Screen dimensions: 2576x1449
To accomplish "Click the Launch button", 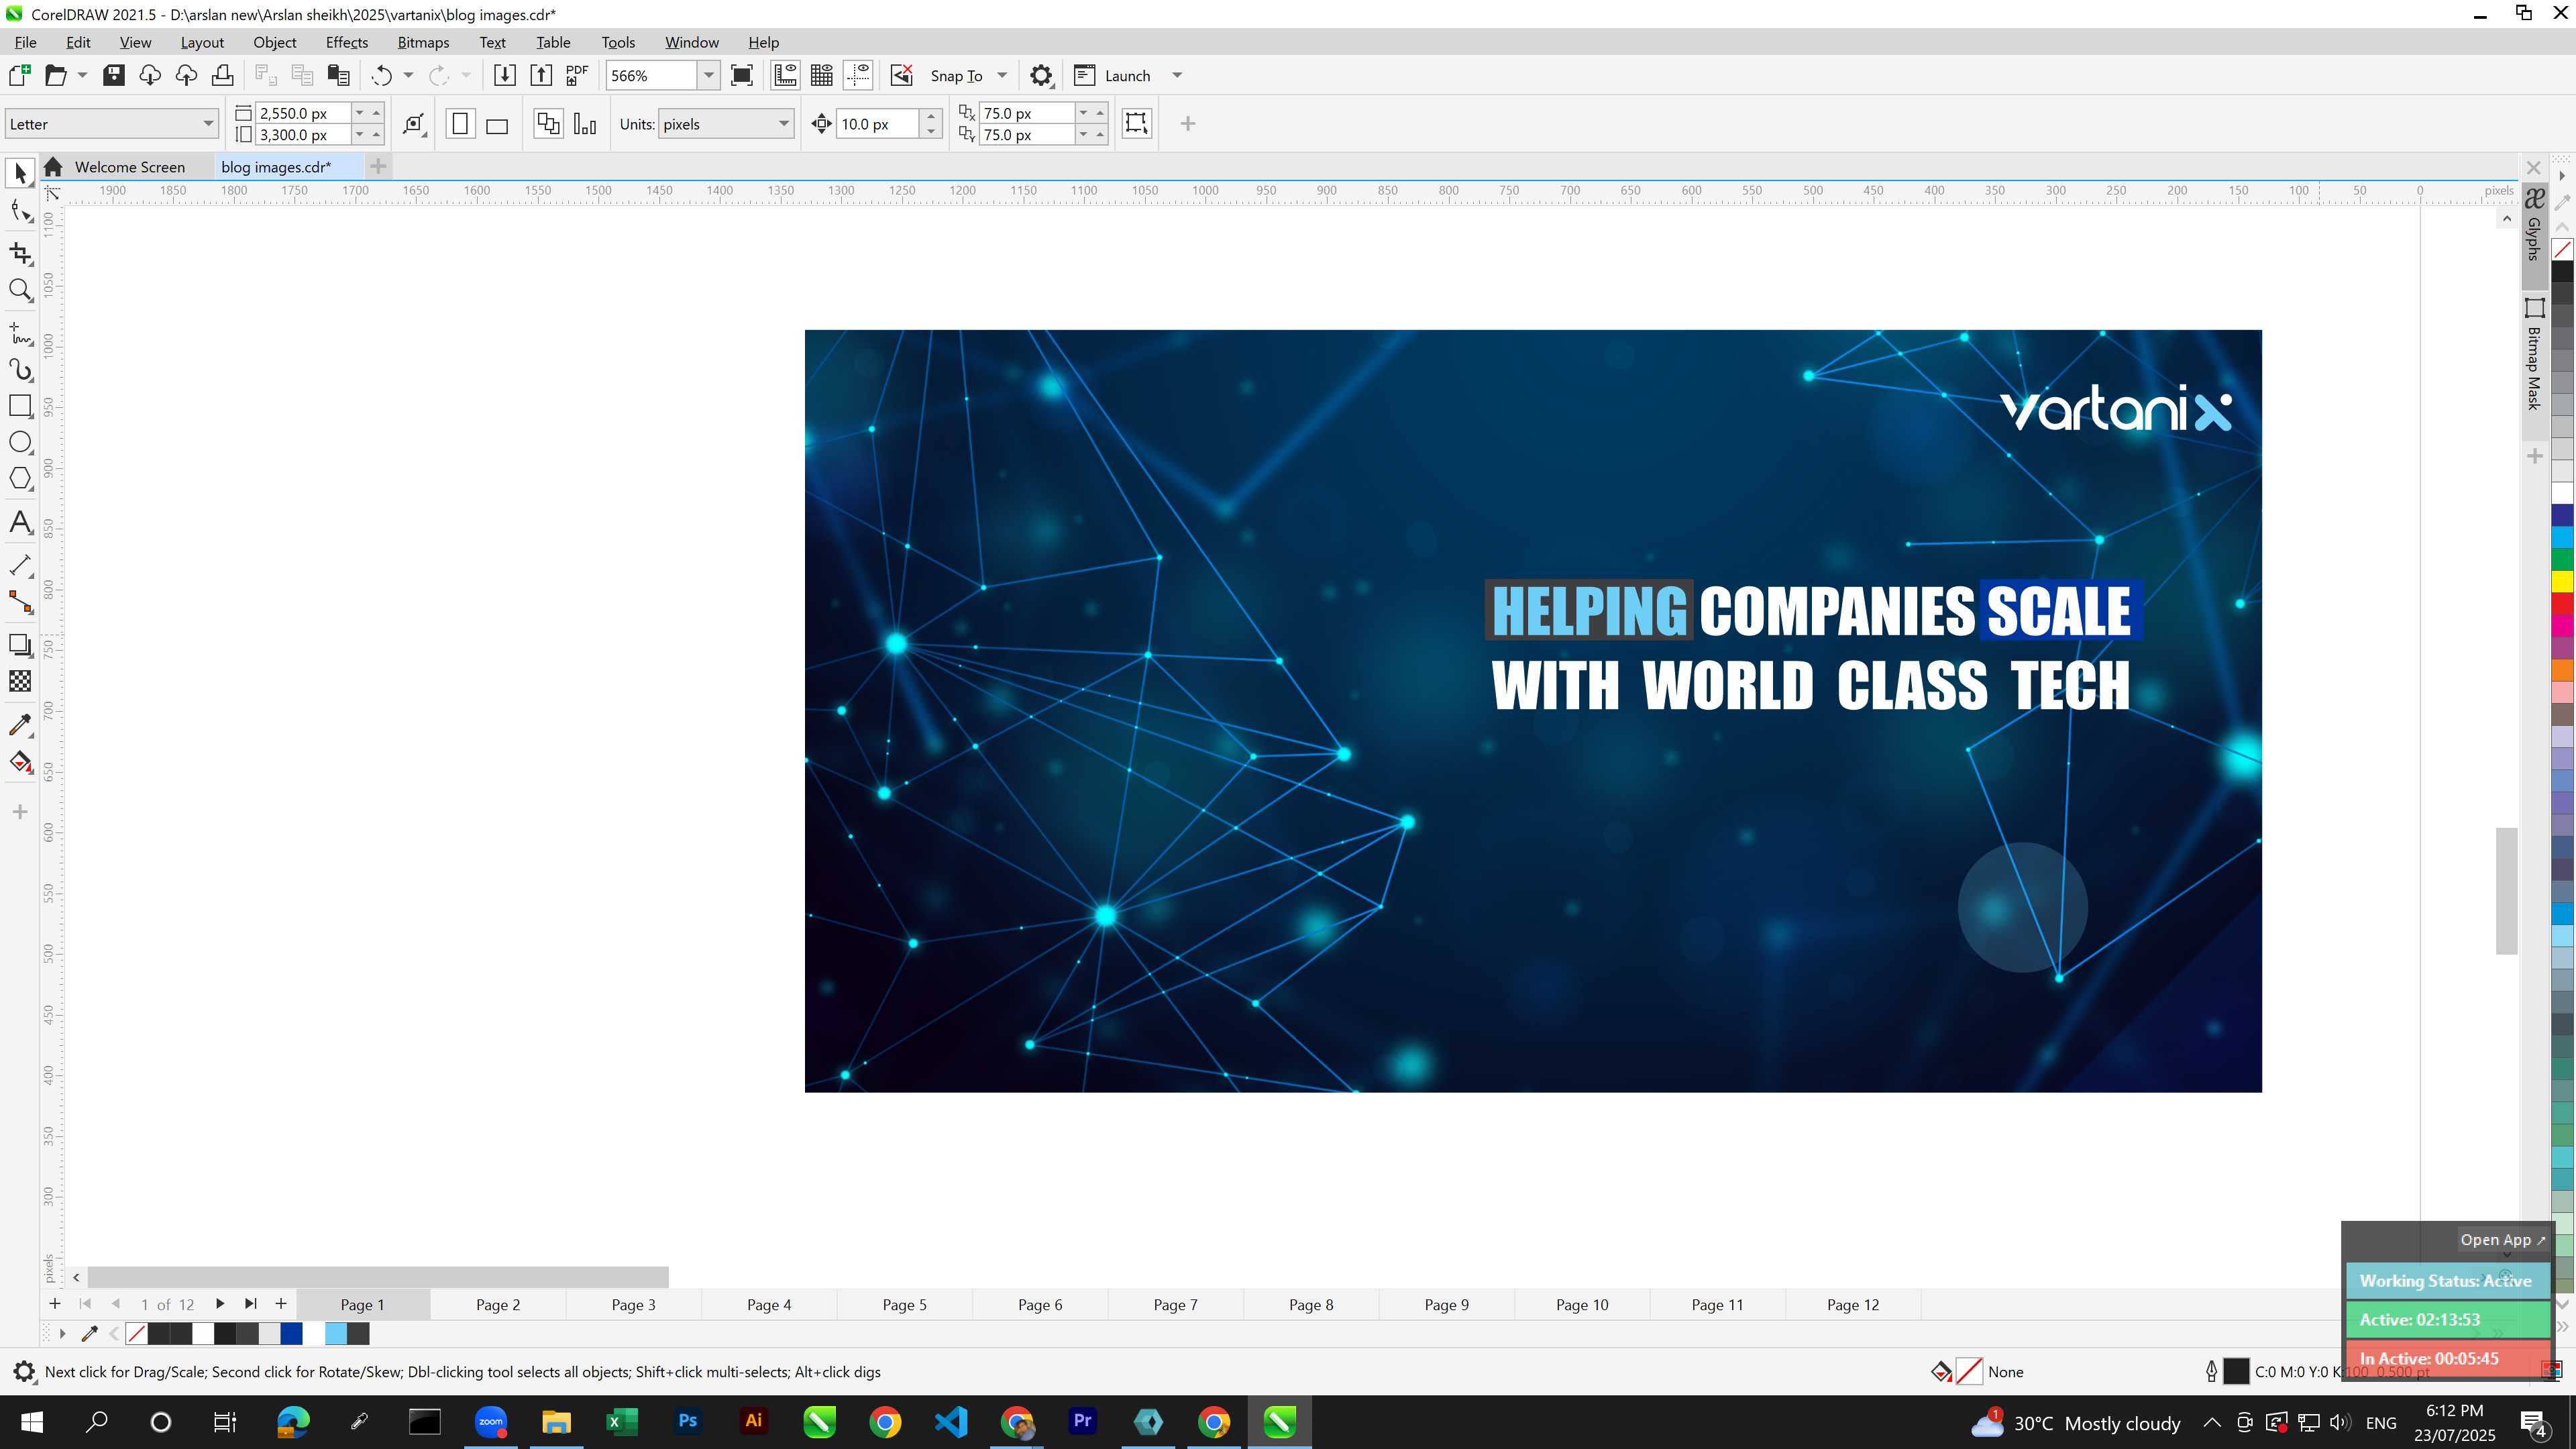I will tap(1112, 75).
